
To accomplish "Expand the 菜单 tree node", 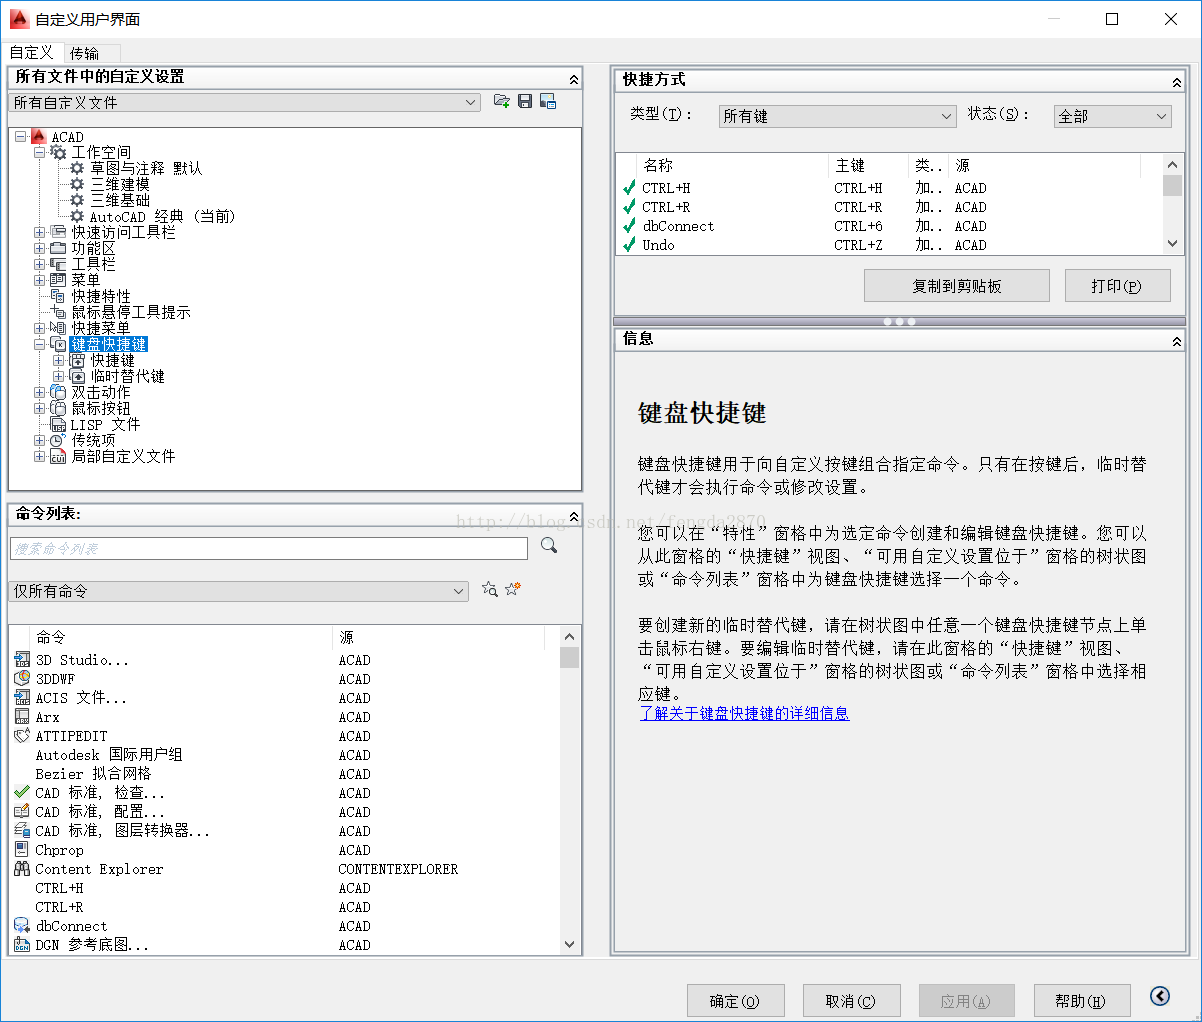I will (x=40, y=280).
